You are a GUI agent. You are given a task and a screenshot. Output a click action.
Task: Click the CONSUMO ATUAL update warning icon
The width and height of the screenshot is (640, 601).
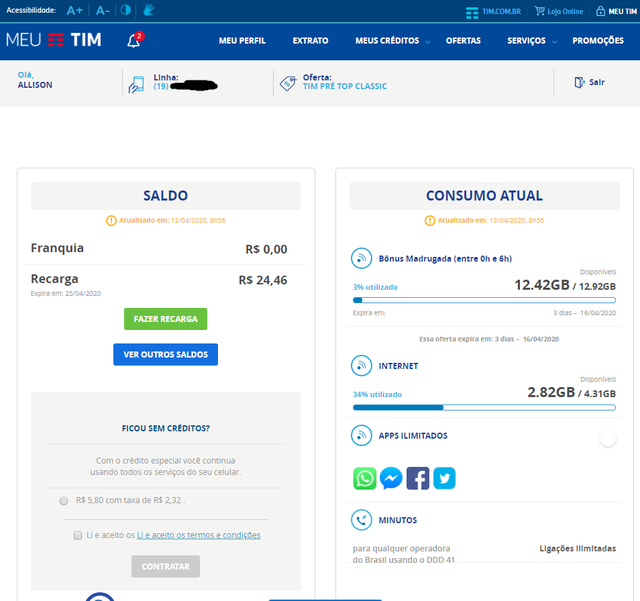pyautogui.click(x=430, y=220)
